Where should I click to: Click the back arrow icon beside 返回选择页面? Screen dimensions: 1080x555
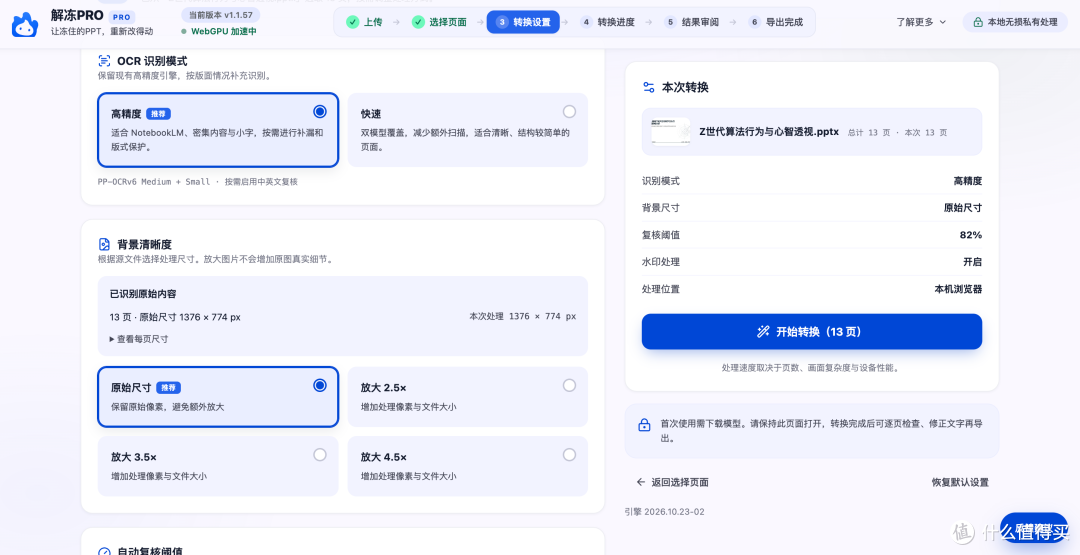click(641, 482)
